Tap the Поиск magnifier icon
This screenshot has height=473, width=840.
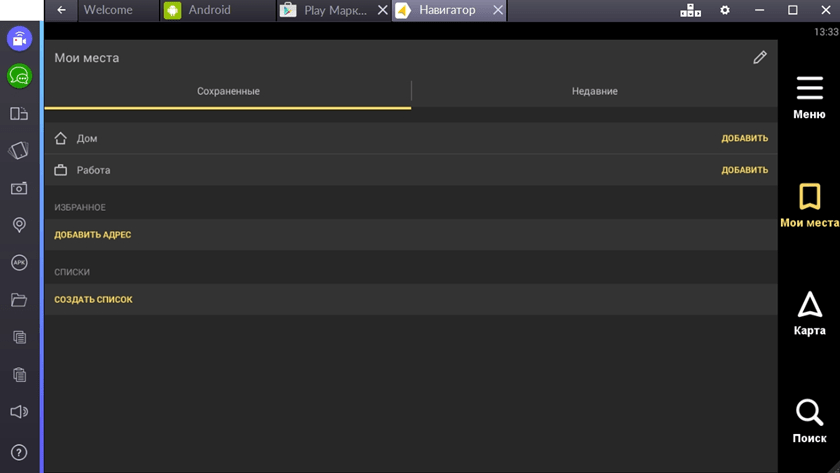tap(809, 412)
